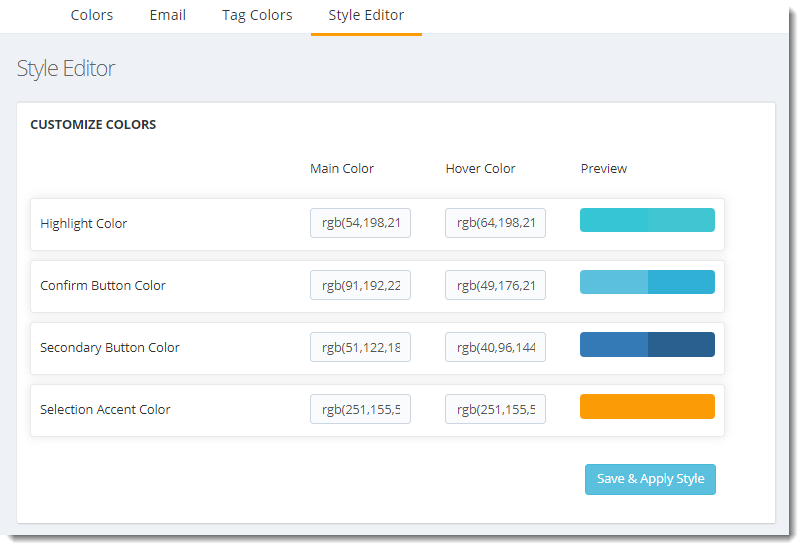Edit Selection Accent Color hover color field
This screenshot has height=550, width=804.
click(x=495, y=409)
